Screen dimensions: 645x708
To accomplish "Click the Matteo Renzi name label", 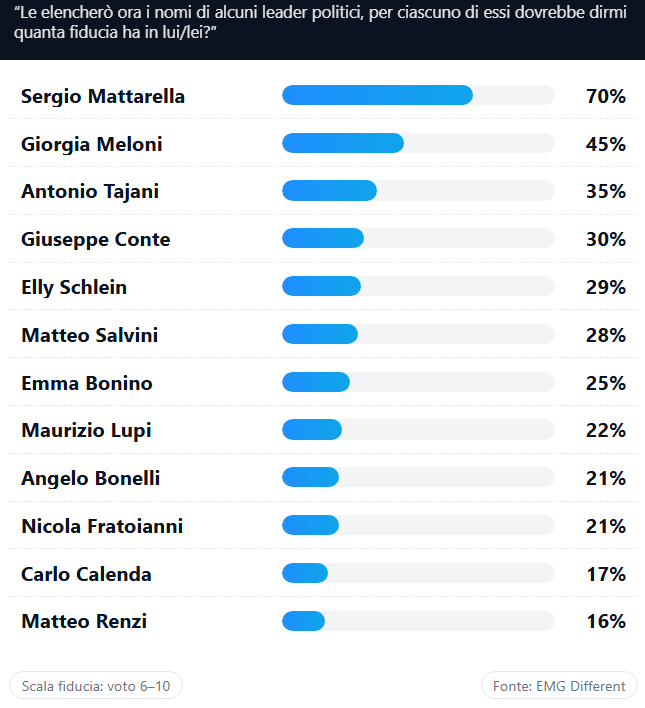I will [84, 622].
